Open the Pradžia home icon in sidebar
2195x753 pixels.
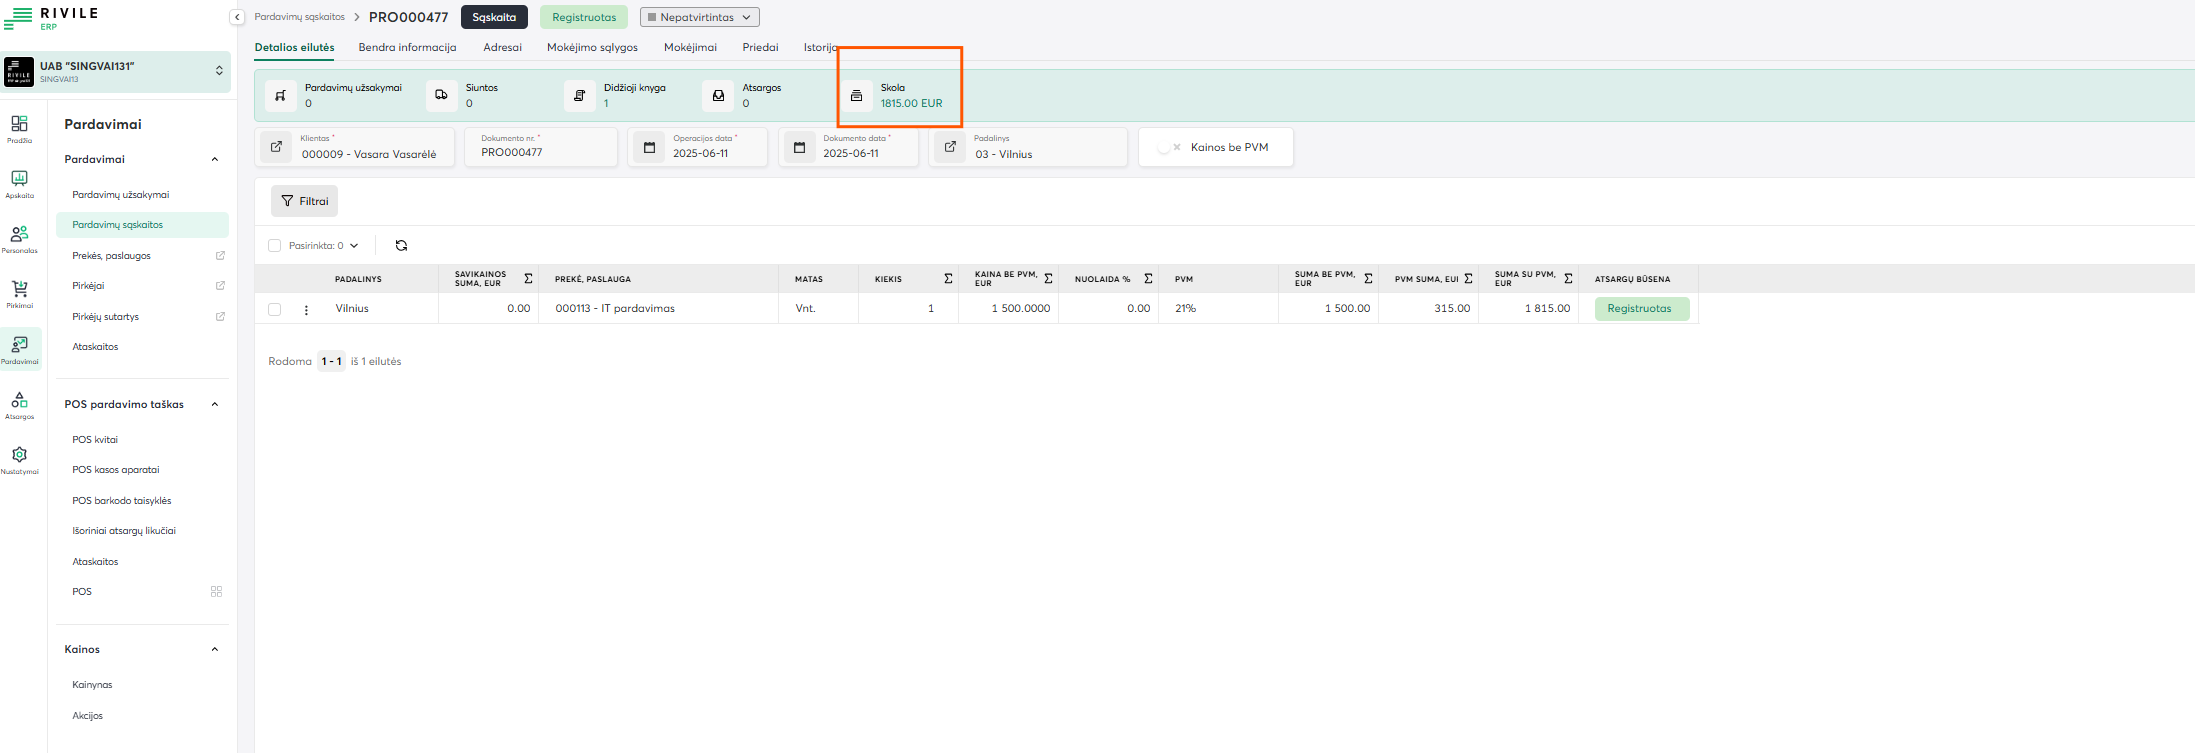(19, 124)
